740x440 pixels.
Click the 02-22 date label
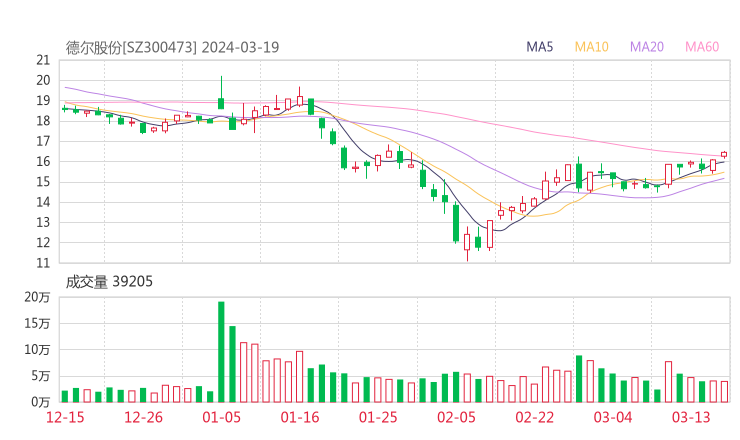click(x=534, y=417)
